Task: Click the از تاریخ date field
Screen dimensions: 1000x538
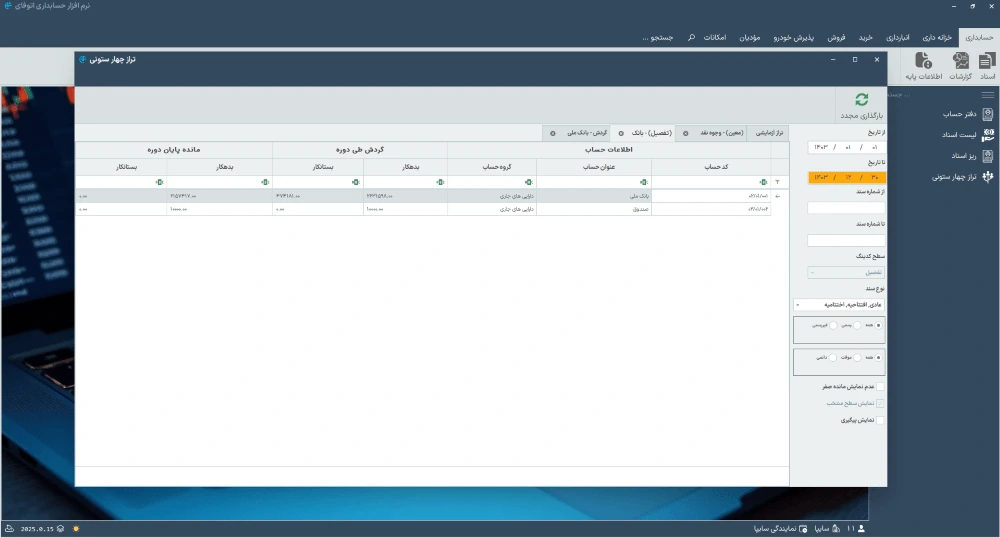Action: 846,147
